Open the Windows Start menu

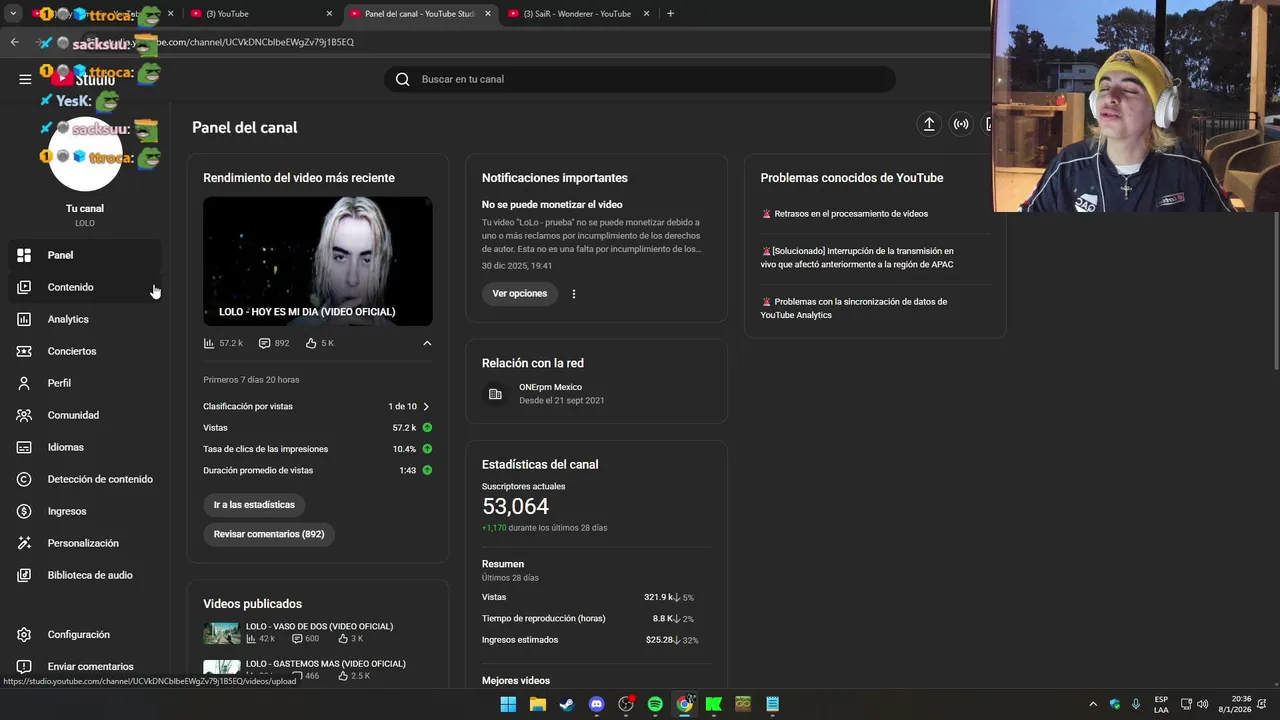tap(508, 704)
